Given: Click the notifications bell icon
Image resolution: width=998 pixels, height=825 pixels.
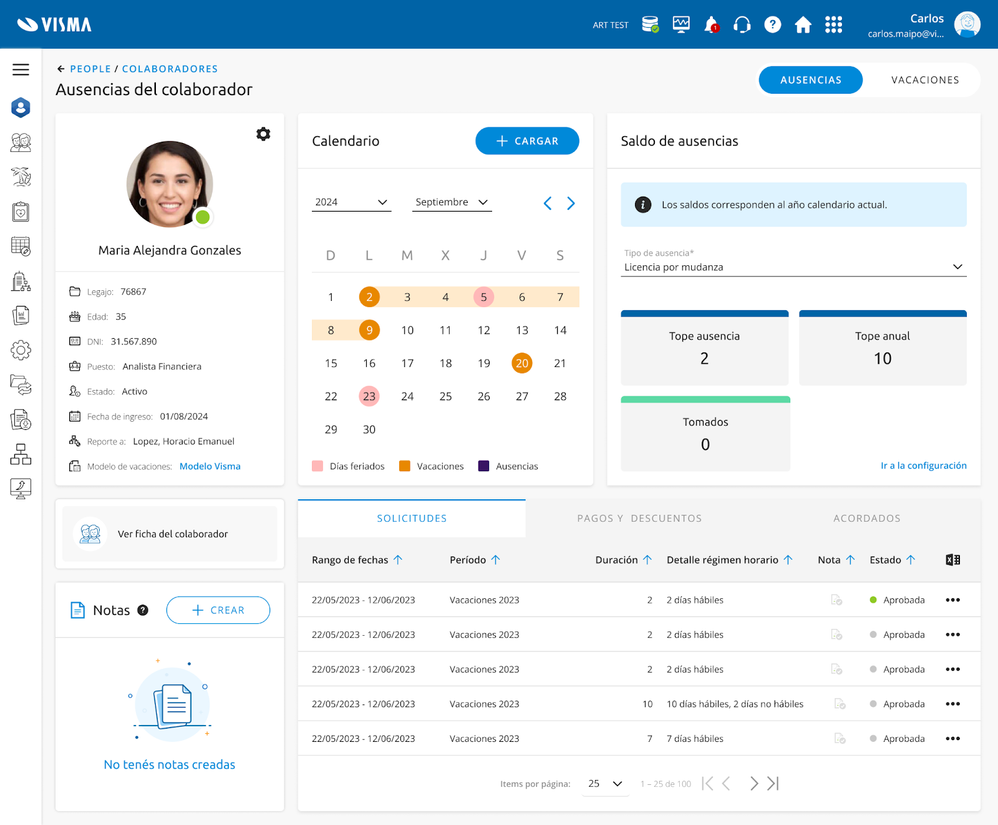Looking at the screenshot, I should 711,25.
